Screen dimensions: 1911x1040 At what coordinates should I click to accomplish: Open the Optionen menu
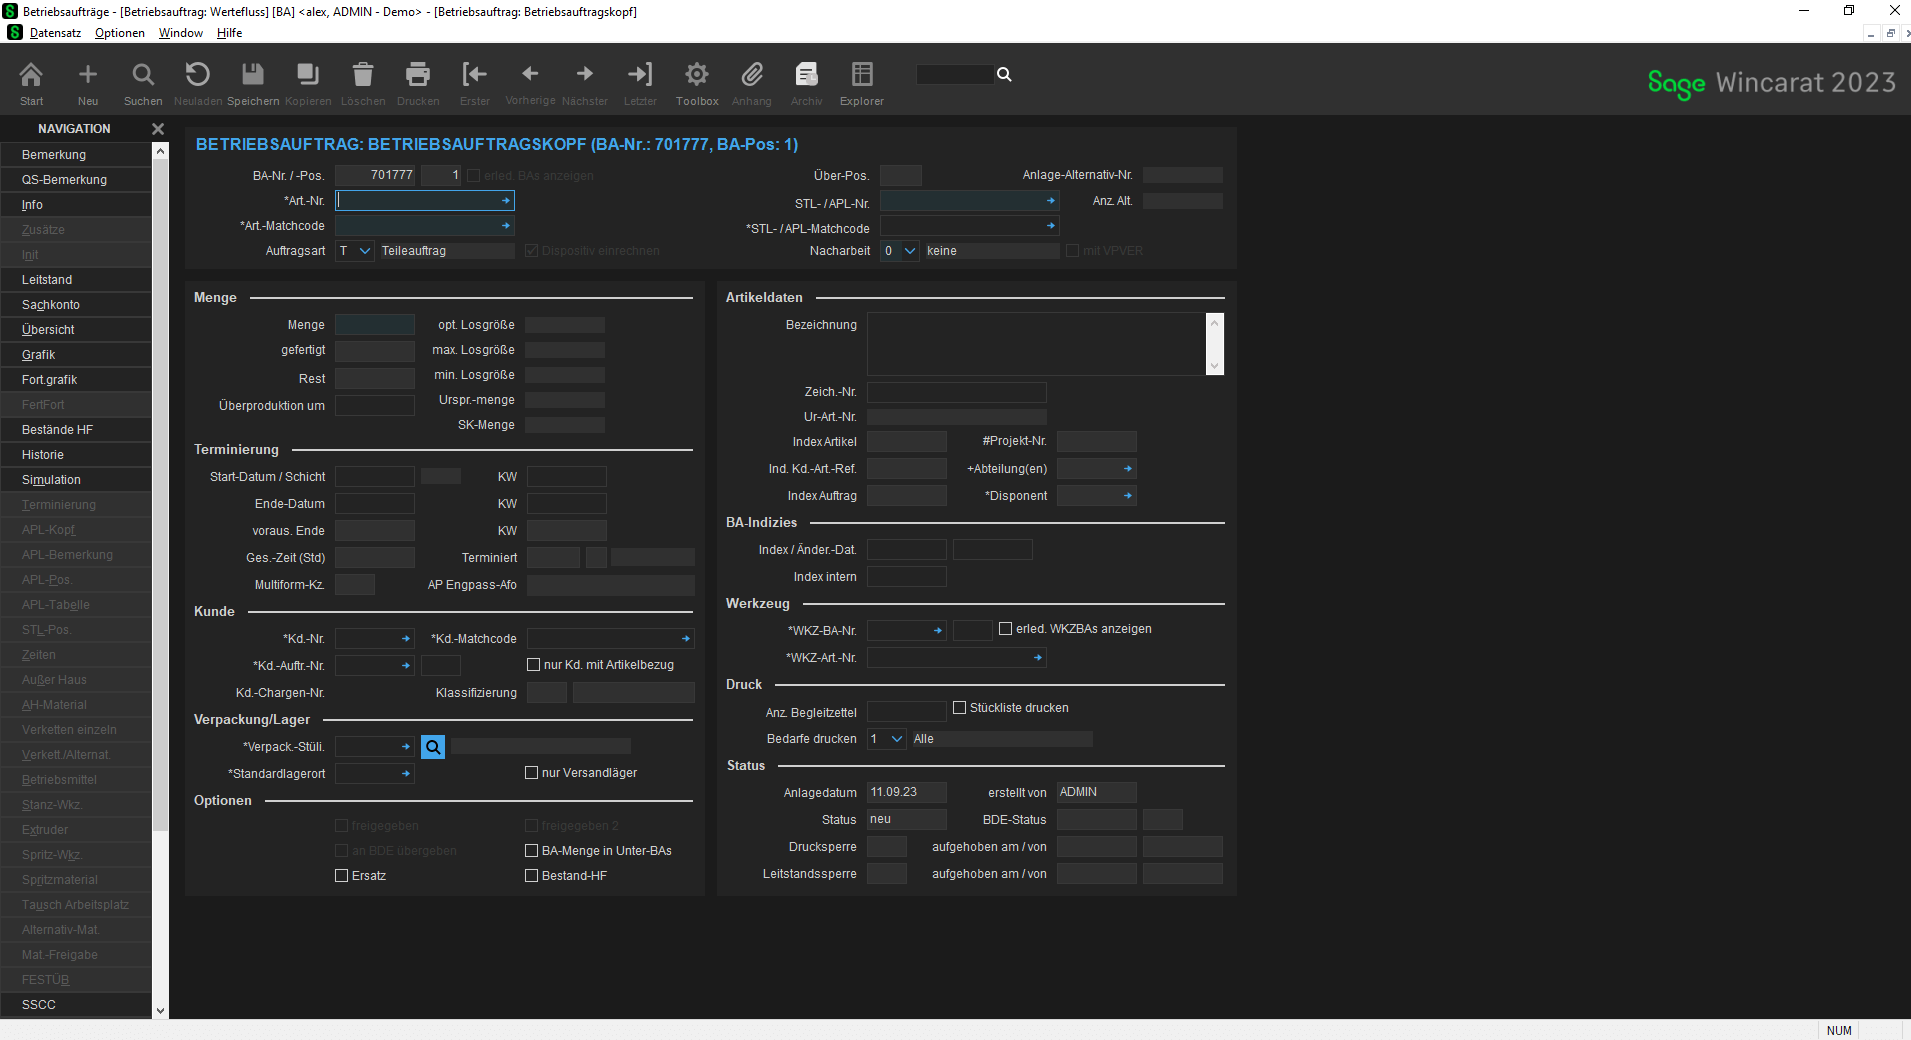pyautogui.click(x=120, y=33)
